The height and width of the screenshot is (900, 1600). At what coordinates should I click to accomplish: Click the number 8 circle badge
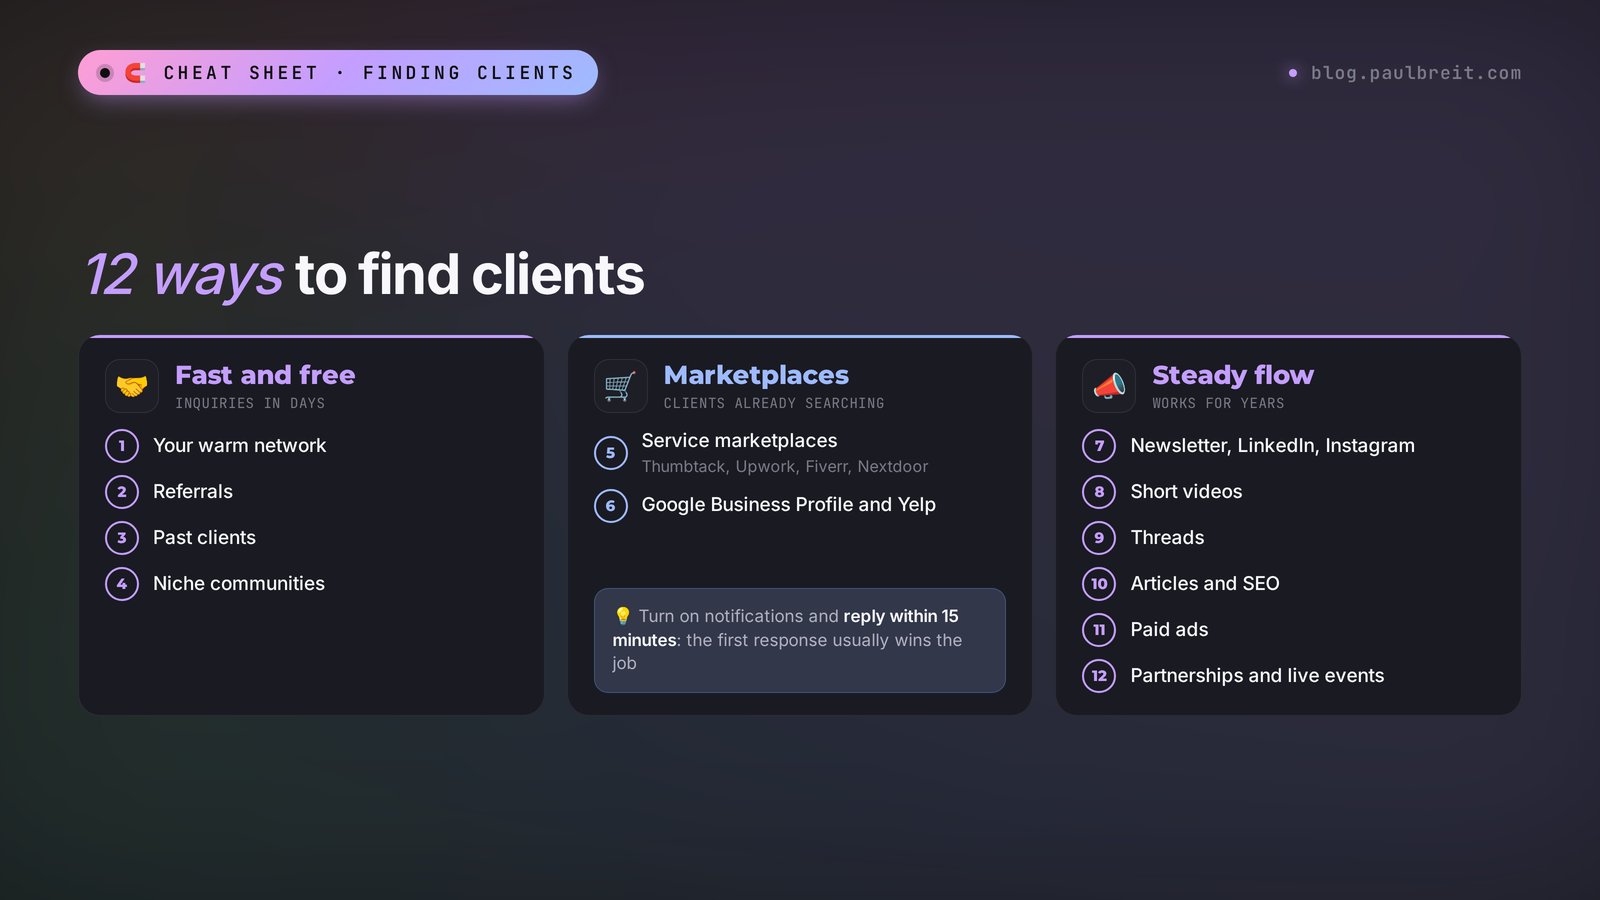1099,492
